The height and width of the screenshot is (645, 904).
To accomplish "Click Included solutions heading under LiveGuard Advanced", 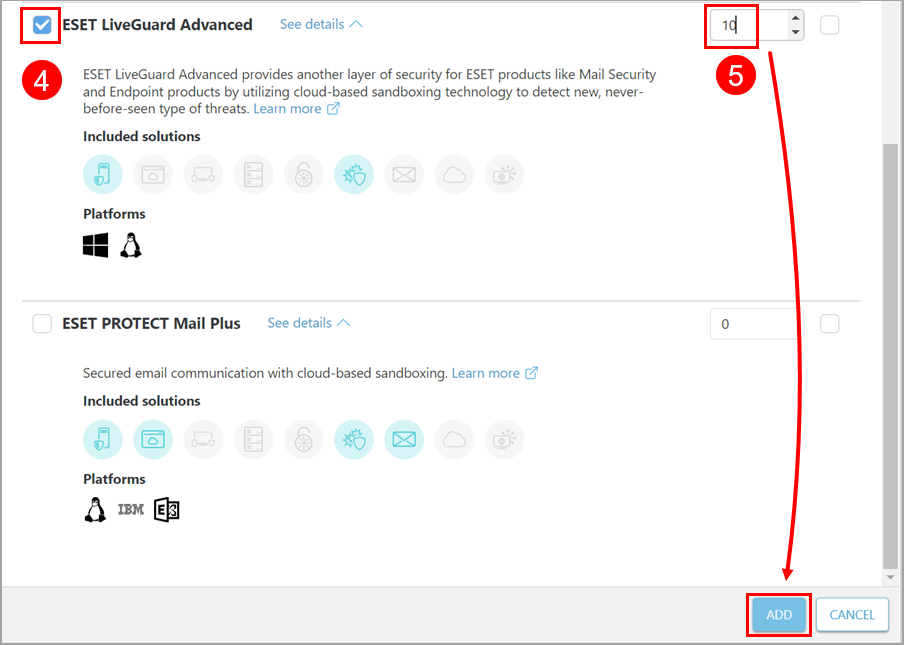I will coord(142,137).
